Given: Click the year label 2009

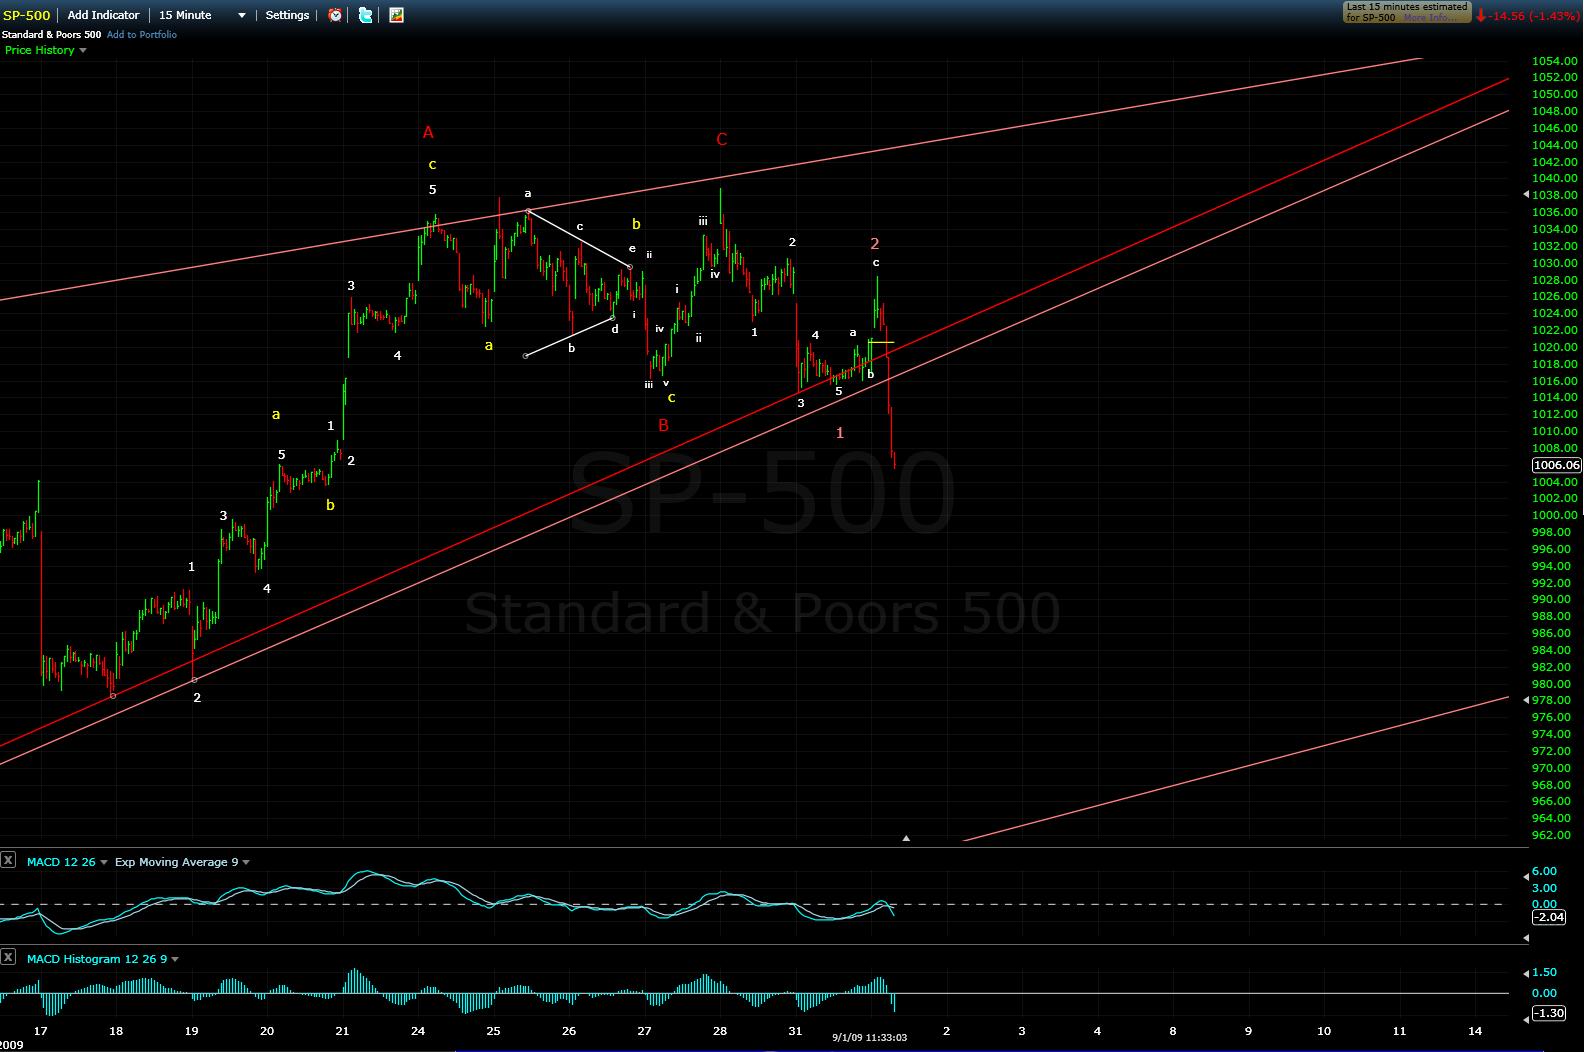Looking at the screenshot, I should pos(12,1045).
